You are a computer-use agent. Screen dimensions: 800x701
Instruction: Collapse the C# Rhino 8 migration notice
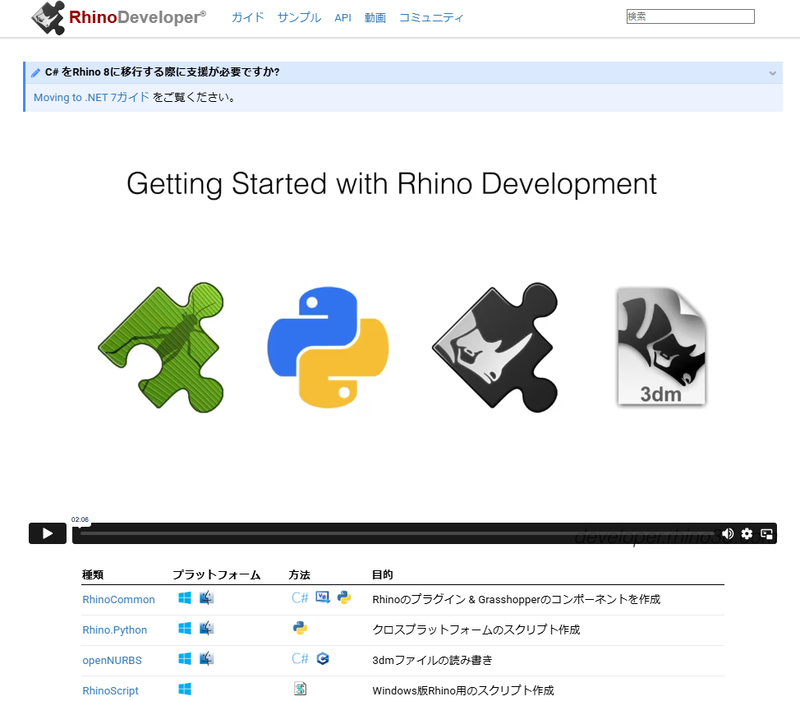(x=772, y=73)
